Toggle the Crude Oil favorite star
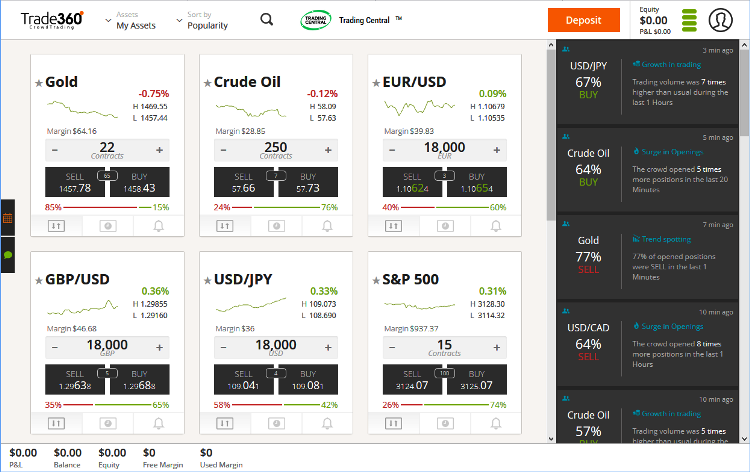The width and height of the screenshot is (750, 472). pyautogui.click(x=207, y=83)
